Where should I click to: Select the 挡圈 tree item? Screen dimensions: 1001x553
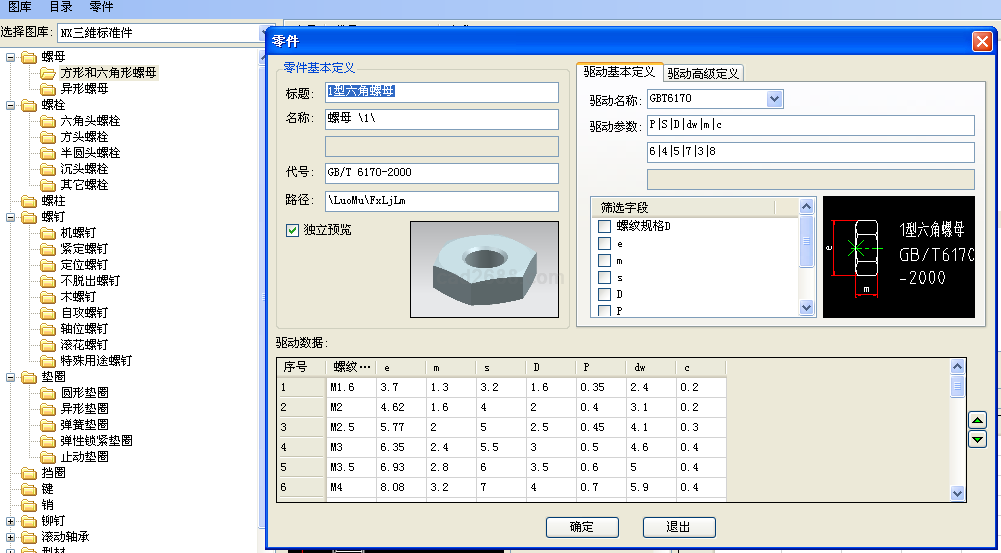coord(54,473)
